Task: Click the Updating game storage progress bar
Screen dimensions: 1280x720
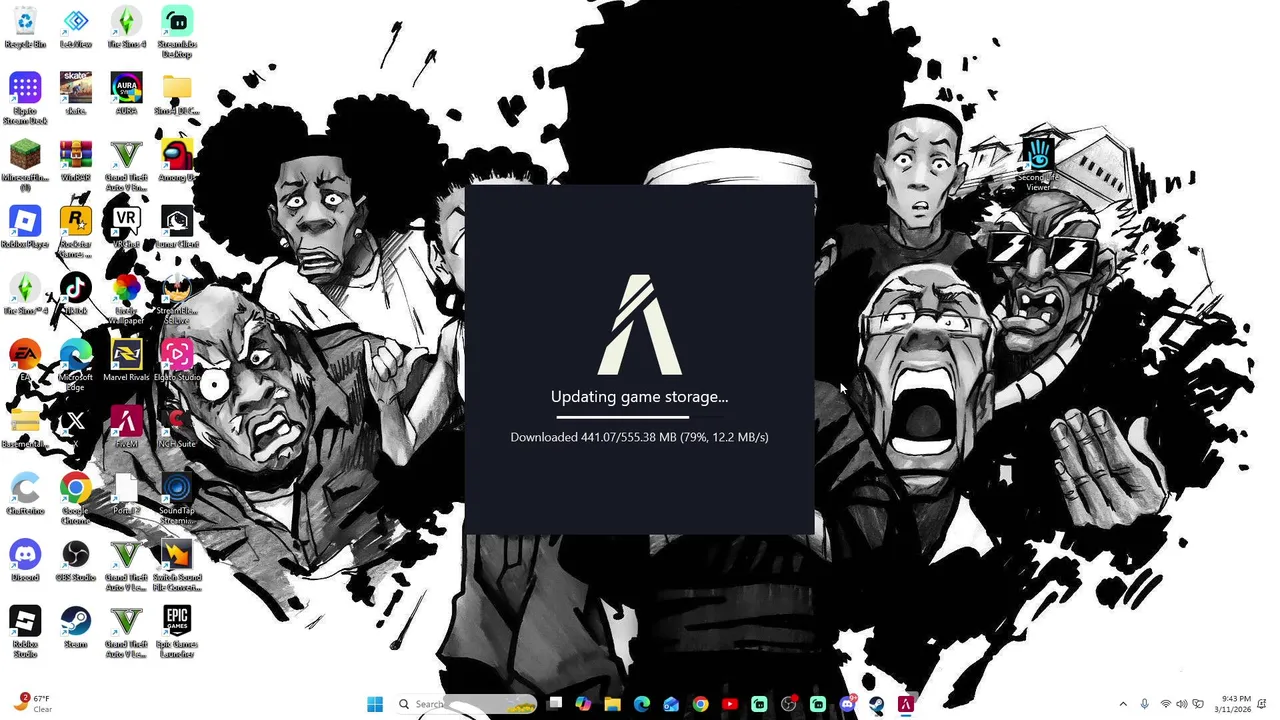Action: coord(639,417)
